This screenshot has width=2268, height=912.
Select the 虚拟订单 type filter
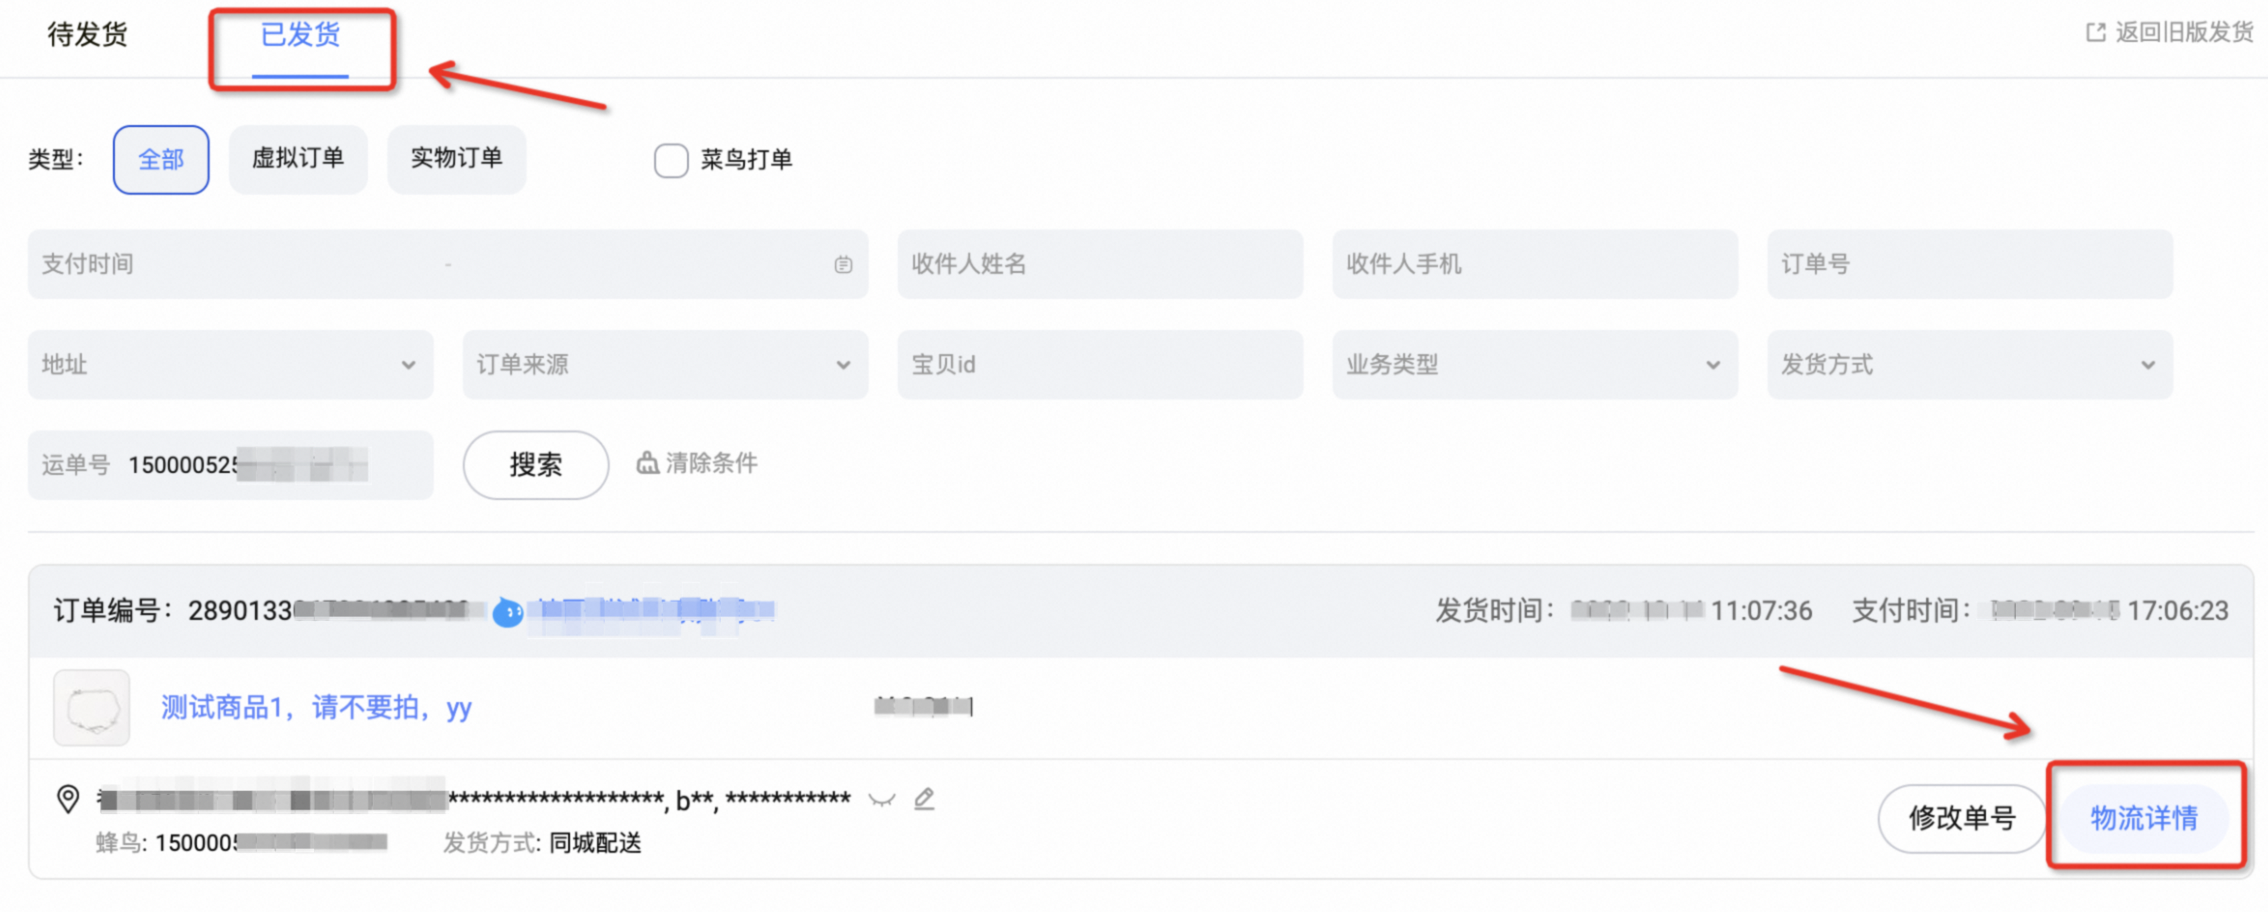[298, 159]
